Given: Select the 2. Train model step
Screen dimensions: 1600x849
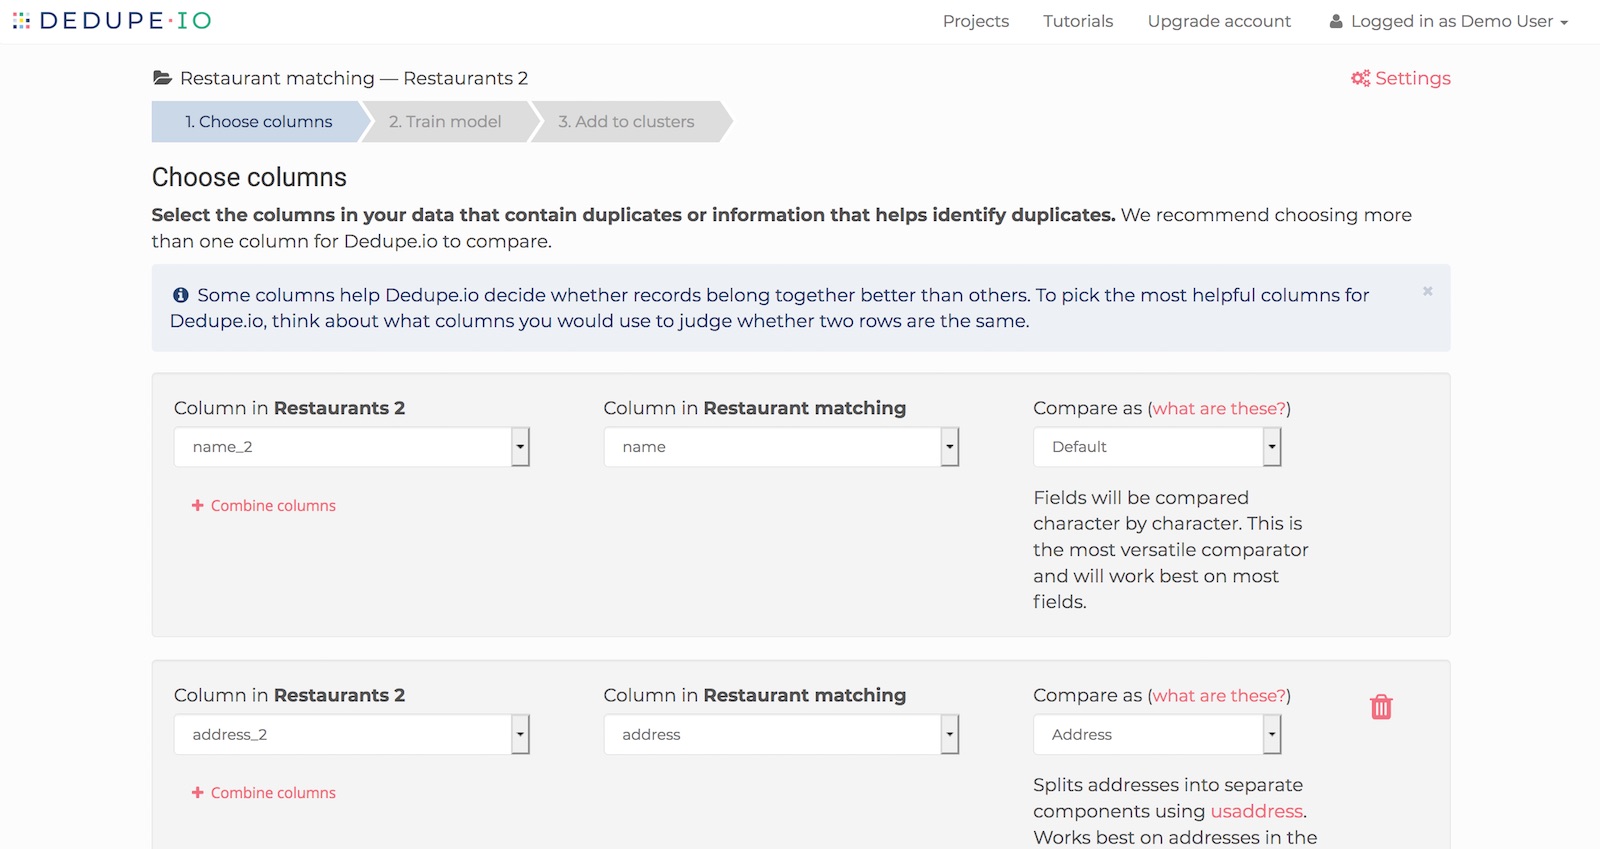Looking at the screenshot, I should tap(445, 121).
